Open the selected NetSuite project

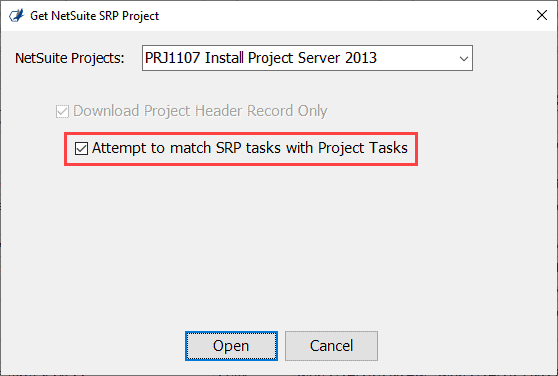(x=231, y=346)
